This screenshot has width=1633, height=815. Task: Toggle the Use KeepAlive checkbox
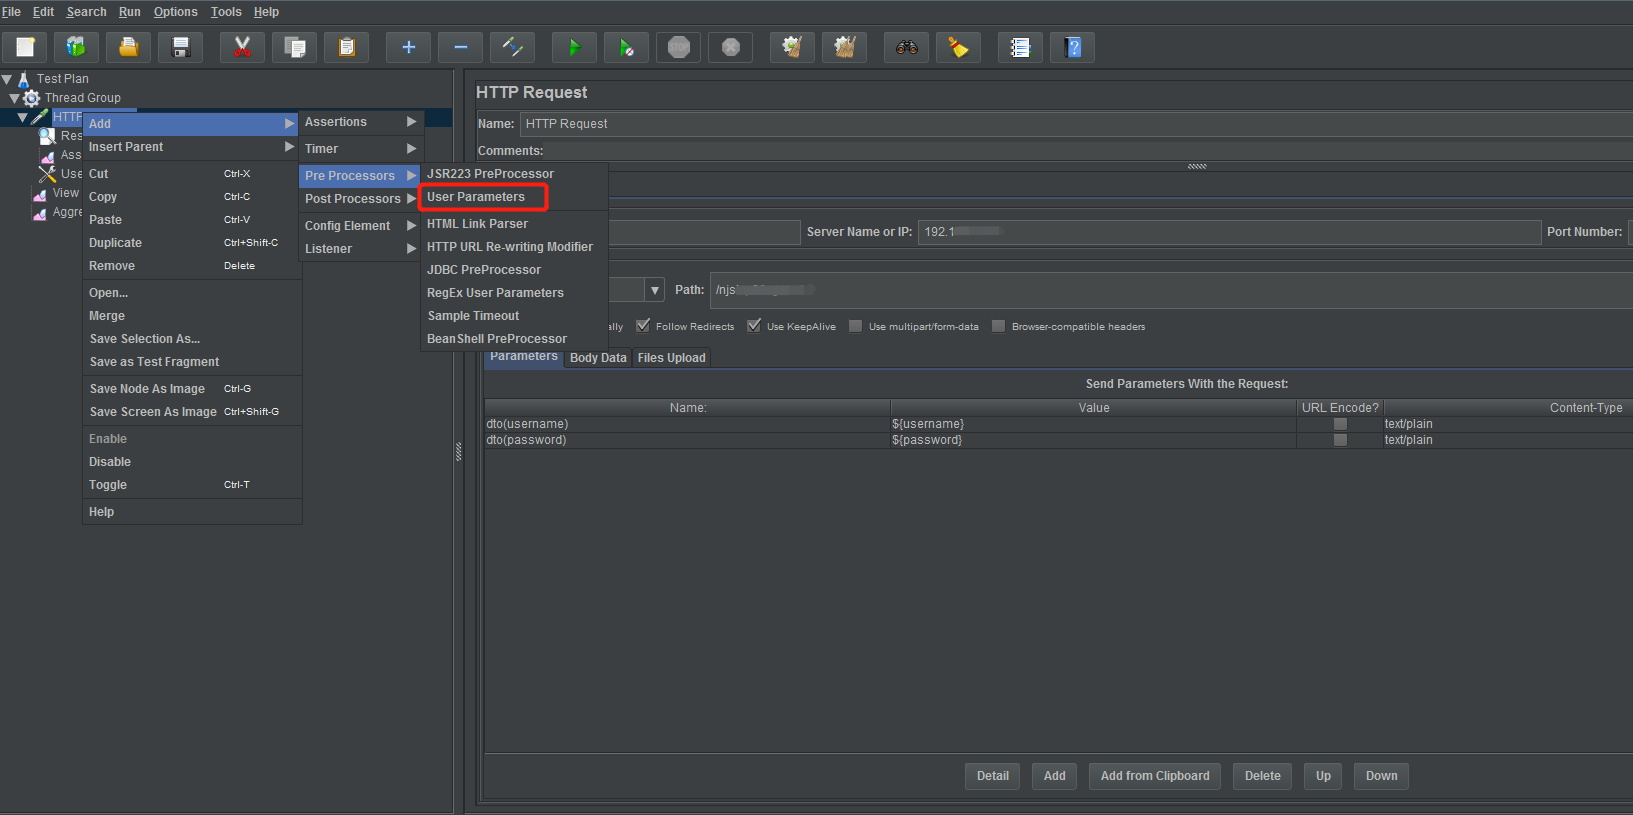pyautogui.click(x=754, y=326)
